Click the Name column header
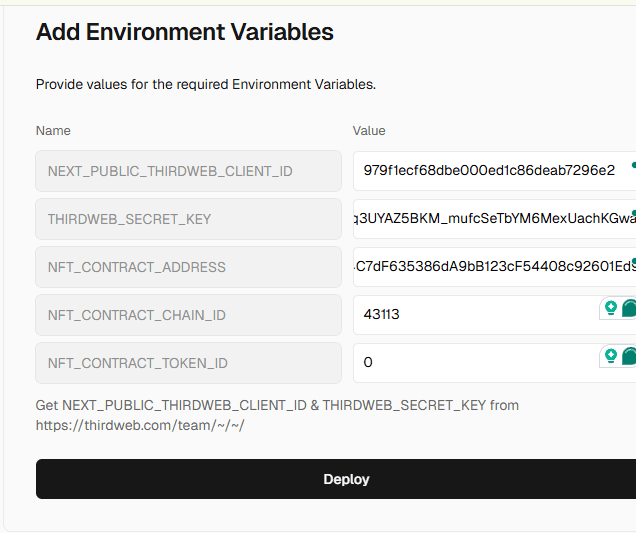 pyautogui.click(x=53, y=131)
